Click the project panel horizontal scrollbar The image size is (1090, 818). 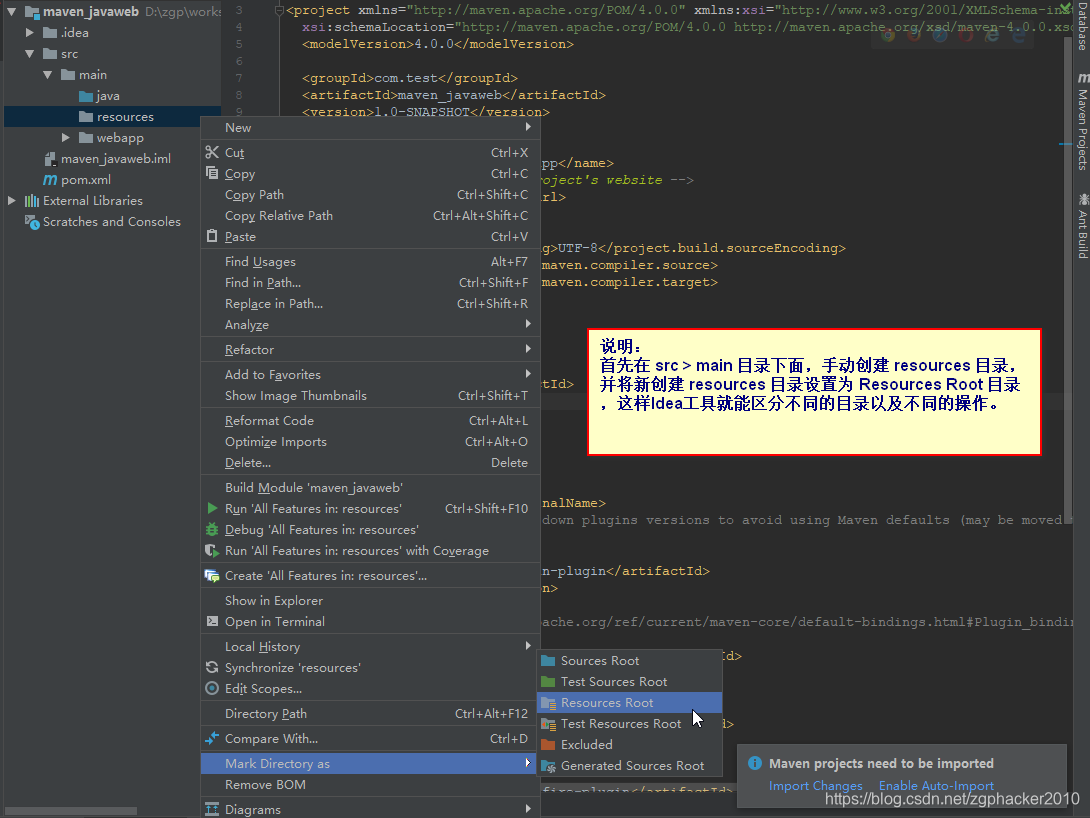70,810
